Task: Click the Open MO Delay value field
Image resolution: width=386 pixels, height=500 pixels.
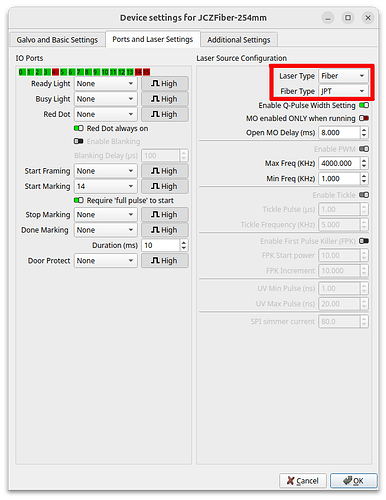Action: pos(339,133)
